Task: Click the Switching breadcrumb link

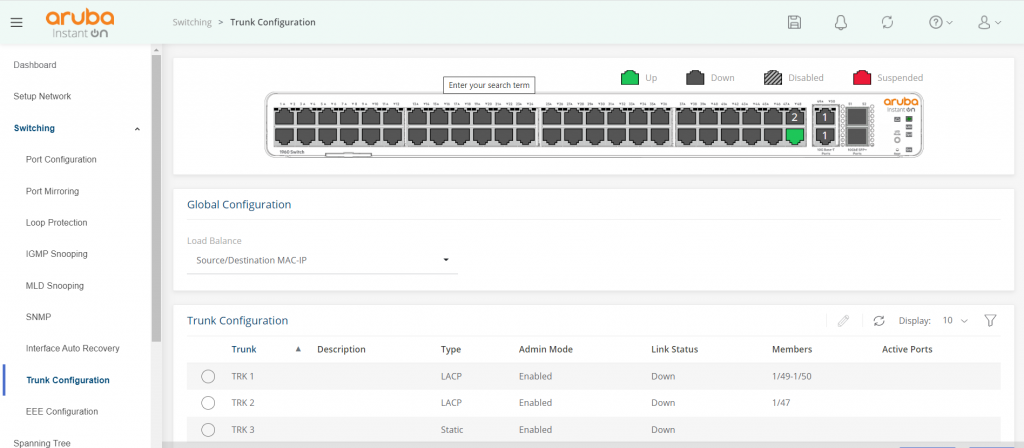Action: tap(192, 22)
